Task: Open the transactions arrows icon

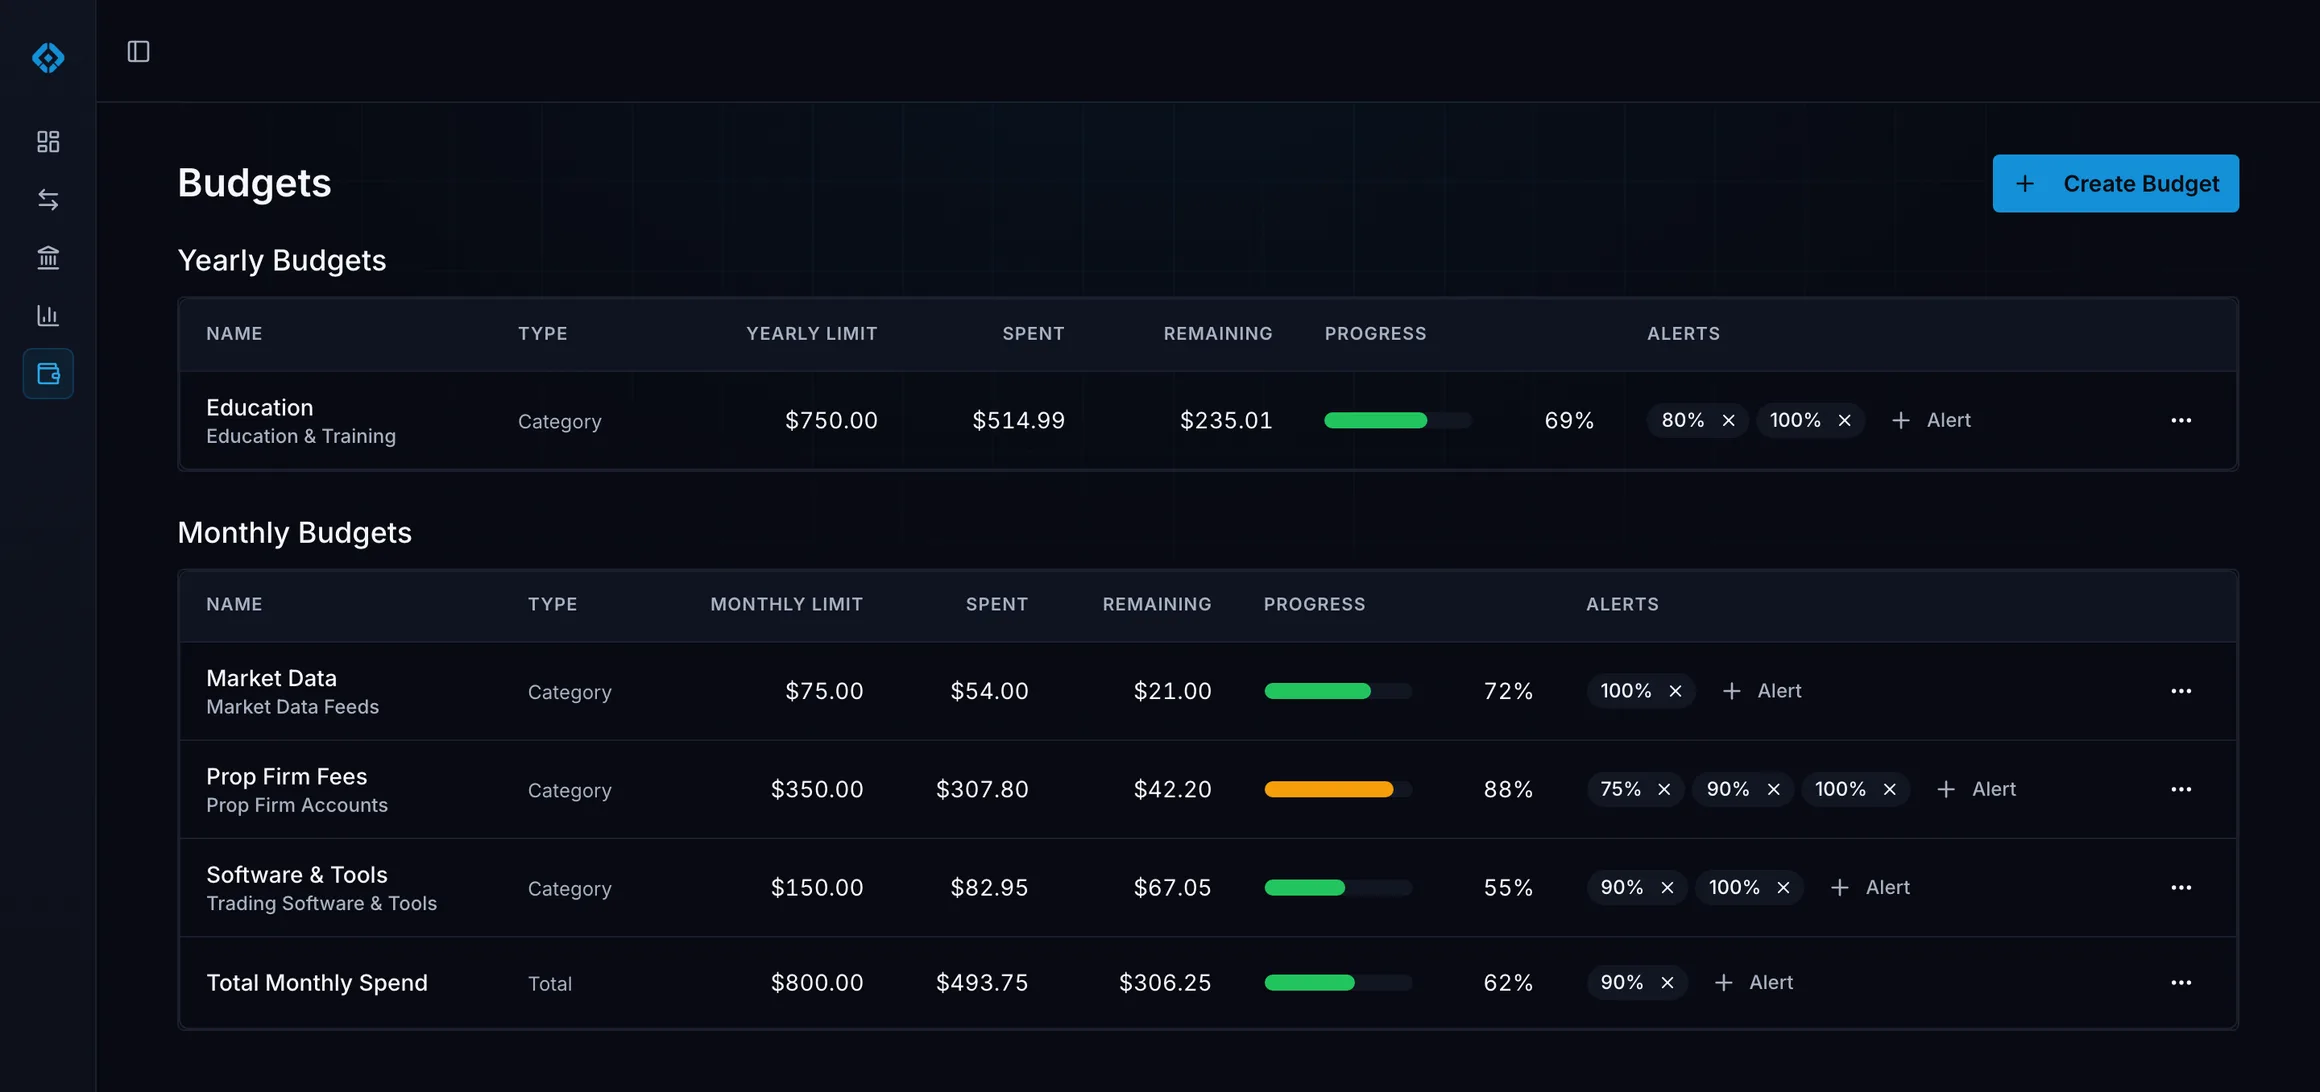Action: coord(48,199)
